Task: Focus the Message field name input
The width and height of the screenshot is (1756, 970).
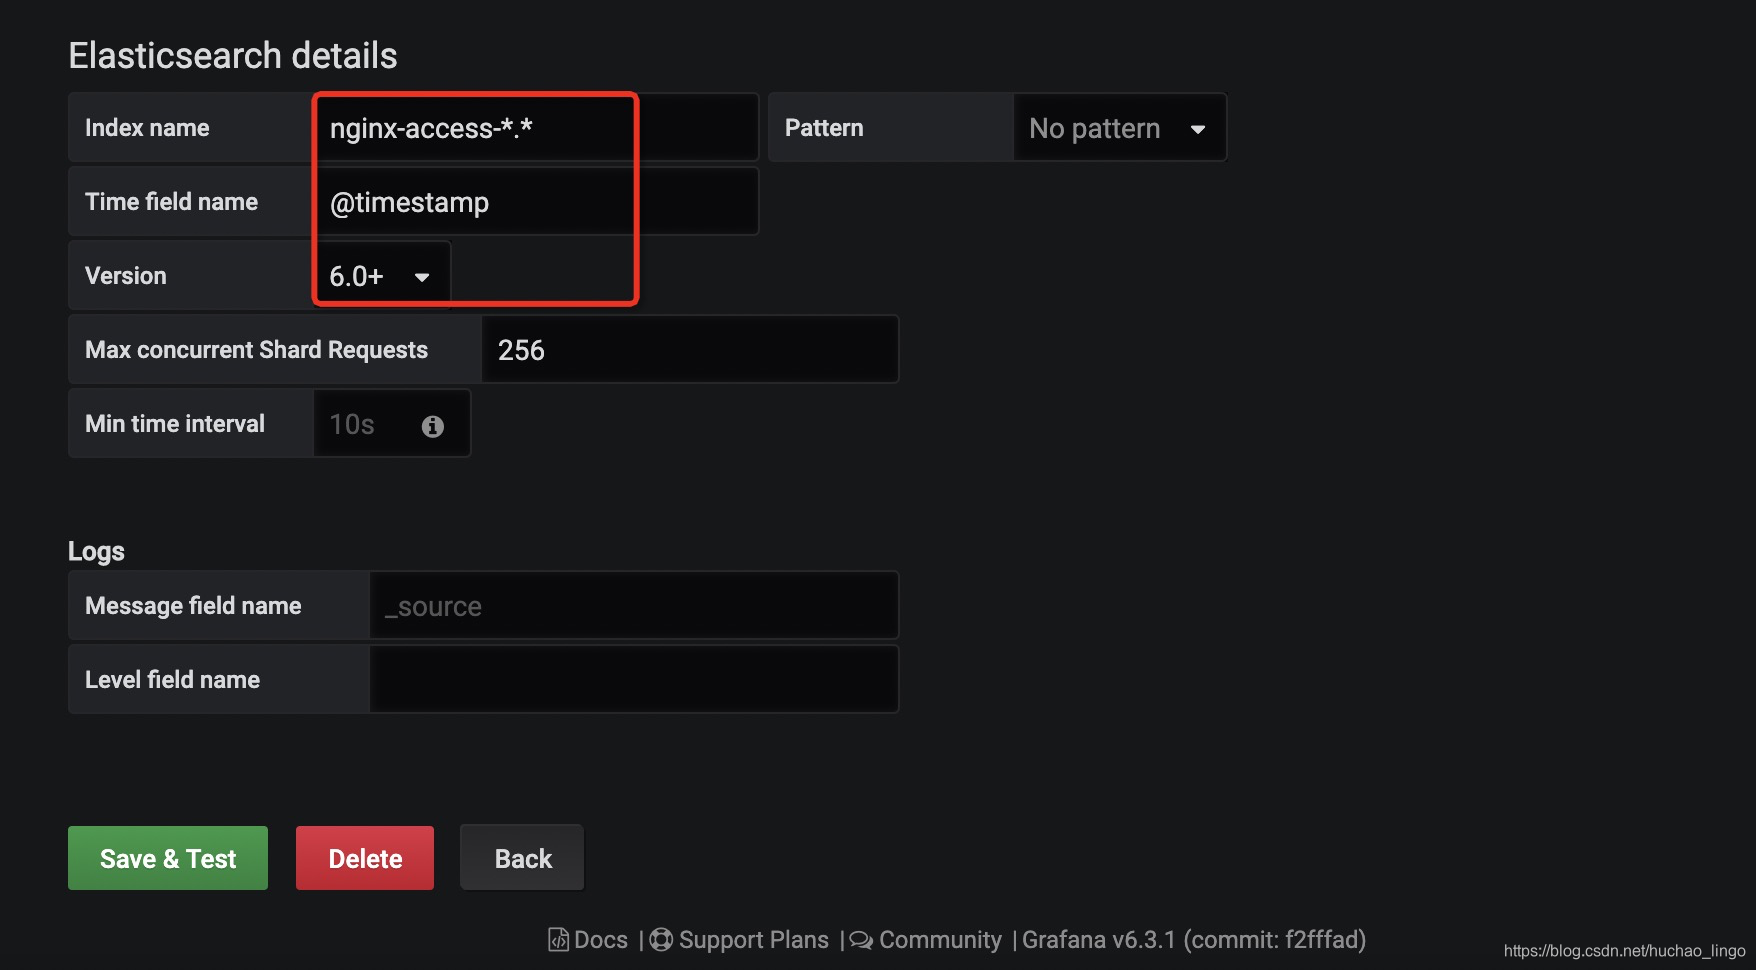Action: click(x=634, y=606)
